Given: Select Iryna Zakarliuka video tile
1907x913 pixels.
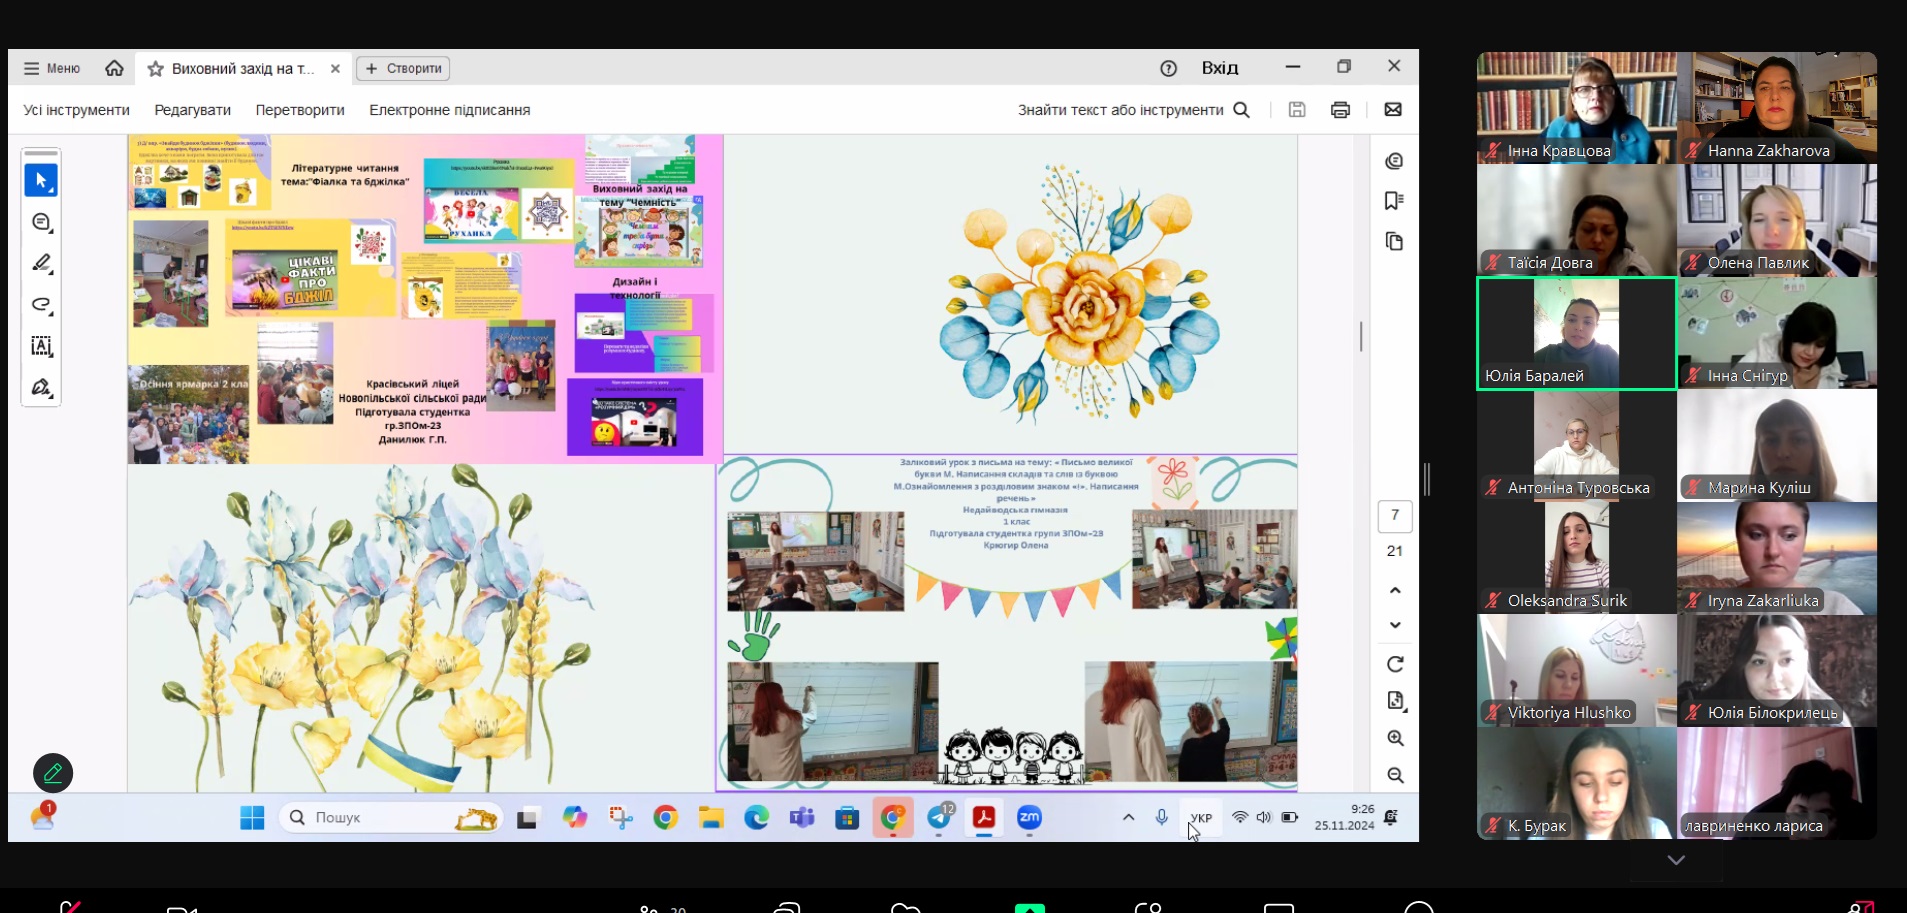Looking at the screenshot, I should pos(1777,558).
